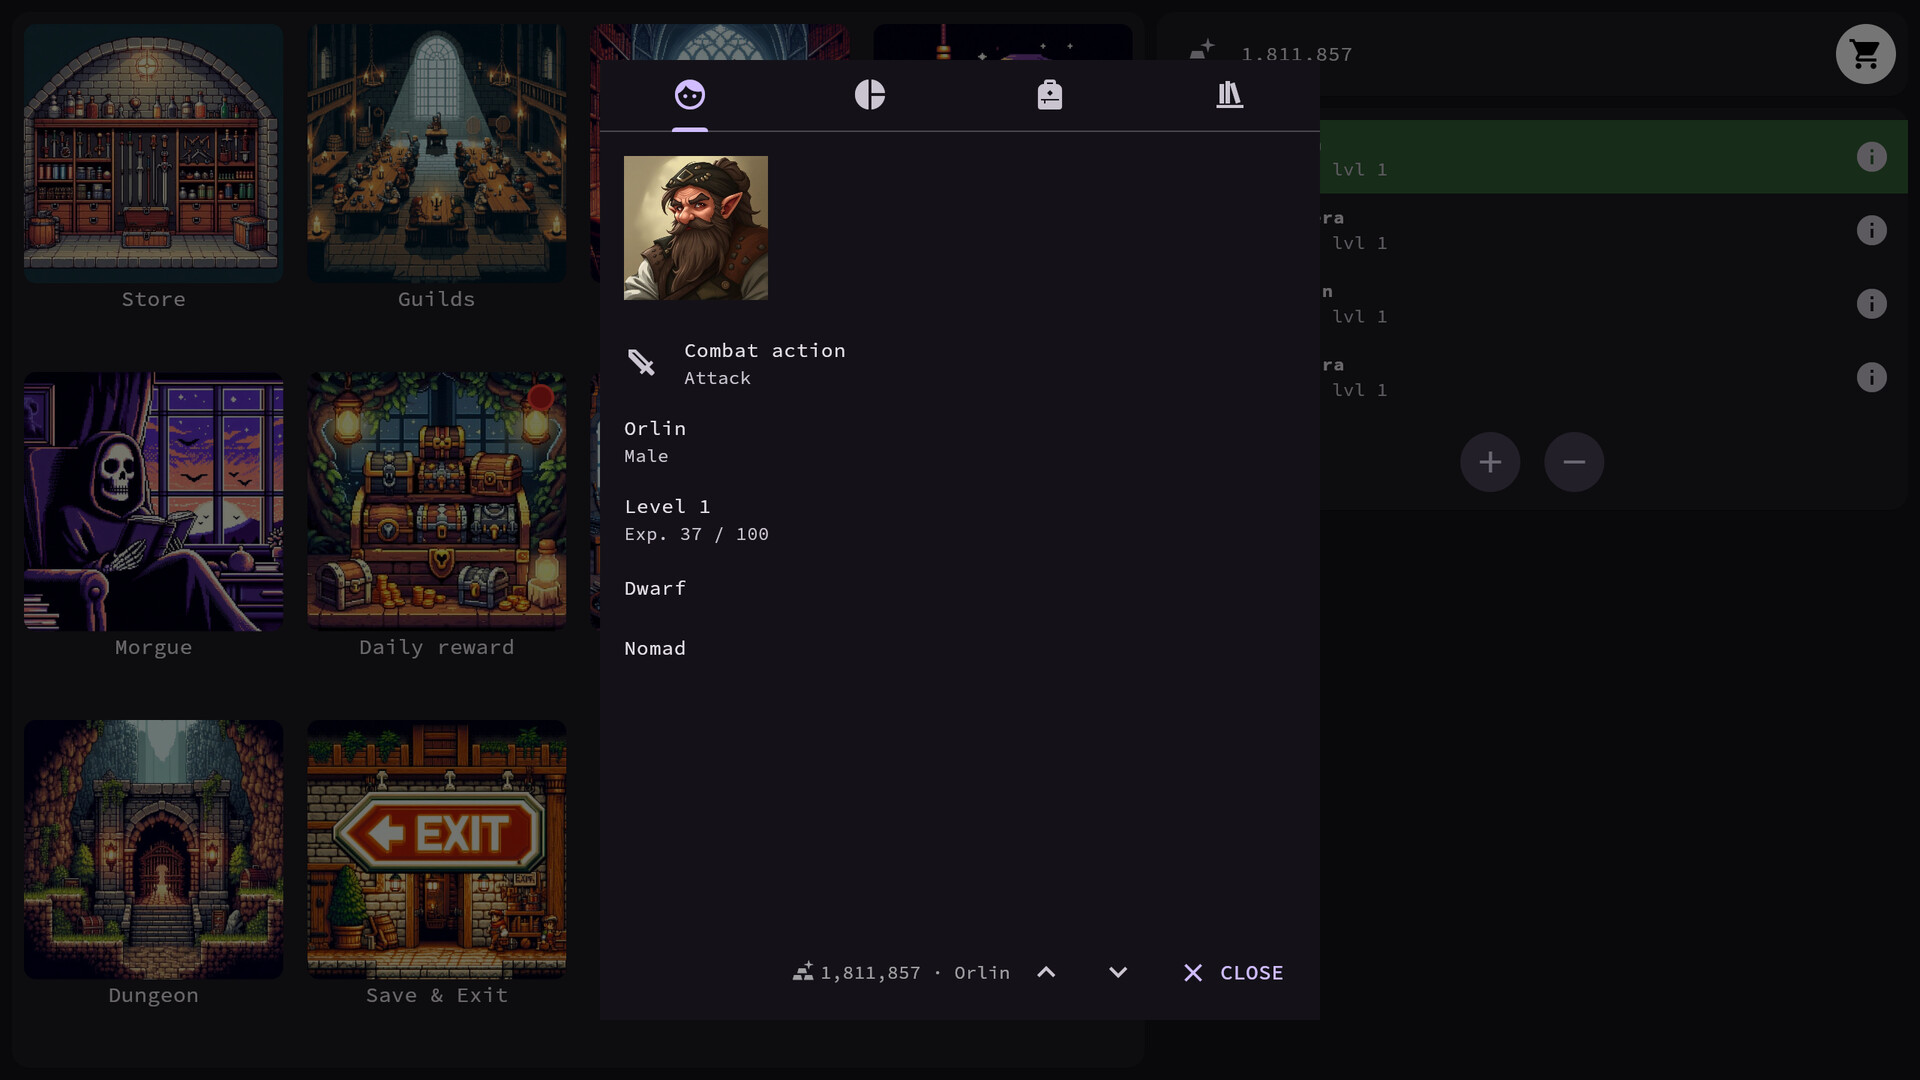Show info for the bottom lvl 1 member

1871,378
